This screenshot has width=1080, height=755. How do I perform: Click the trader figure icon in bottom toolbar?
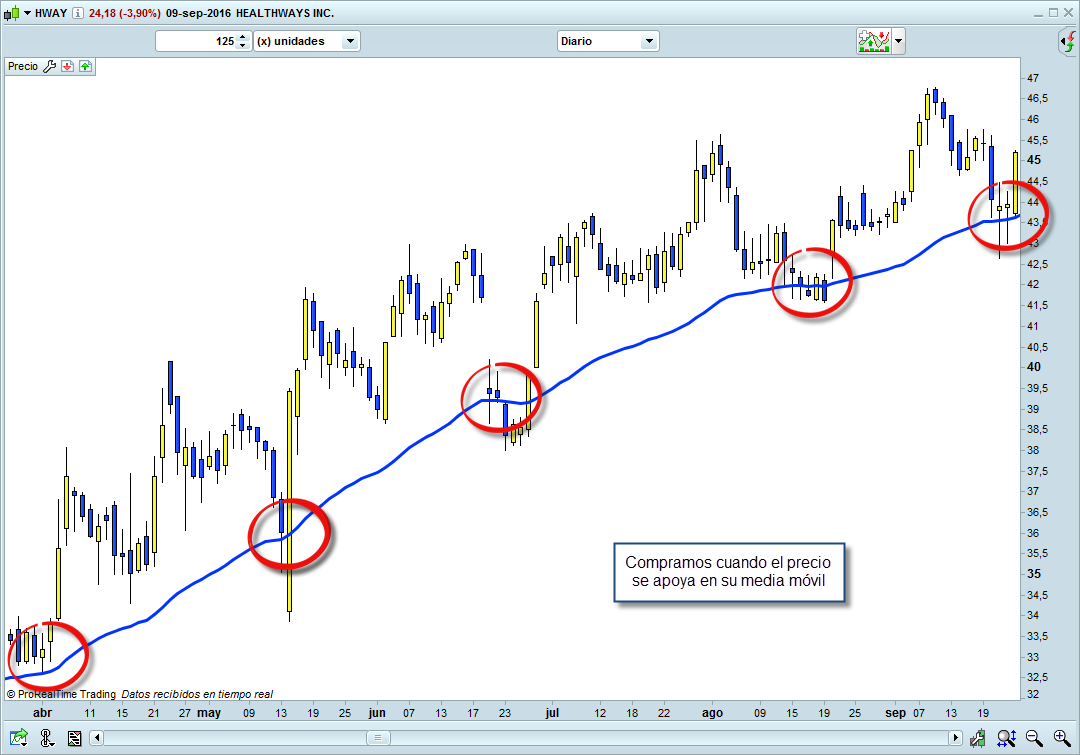(x=45, y=738)
